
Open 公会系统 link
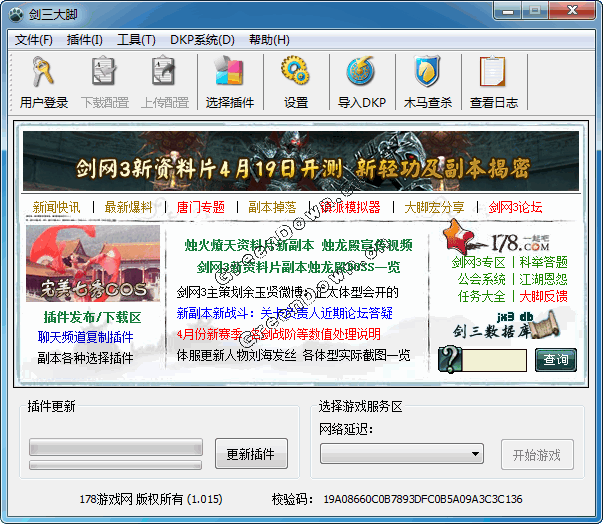(481, 279)
